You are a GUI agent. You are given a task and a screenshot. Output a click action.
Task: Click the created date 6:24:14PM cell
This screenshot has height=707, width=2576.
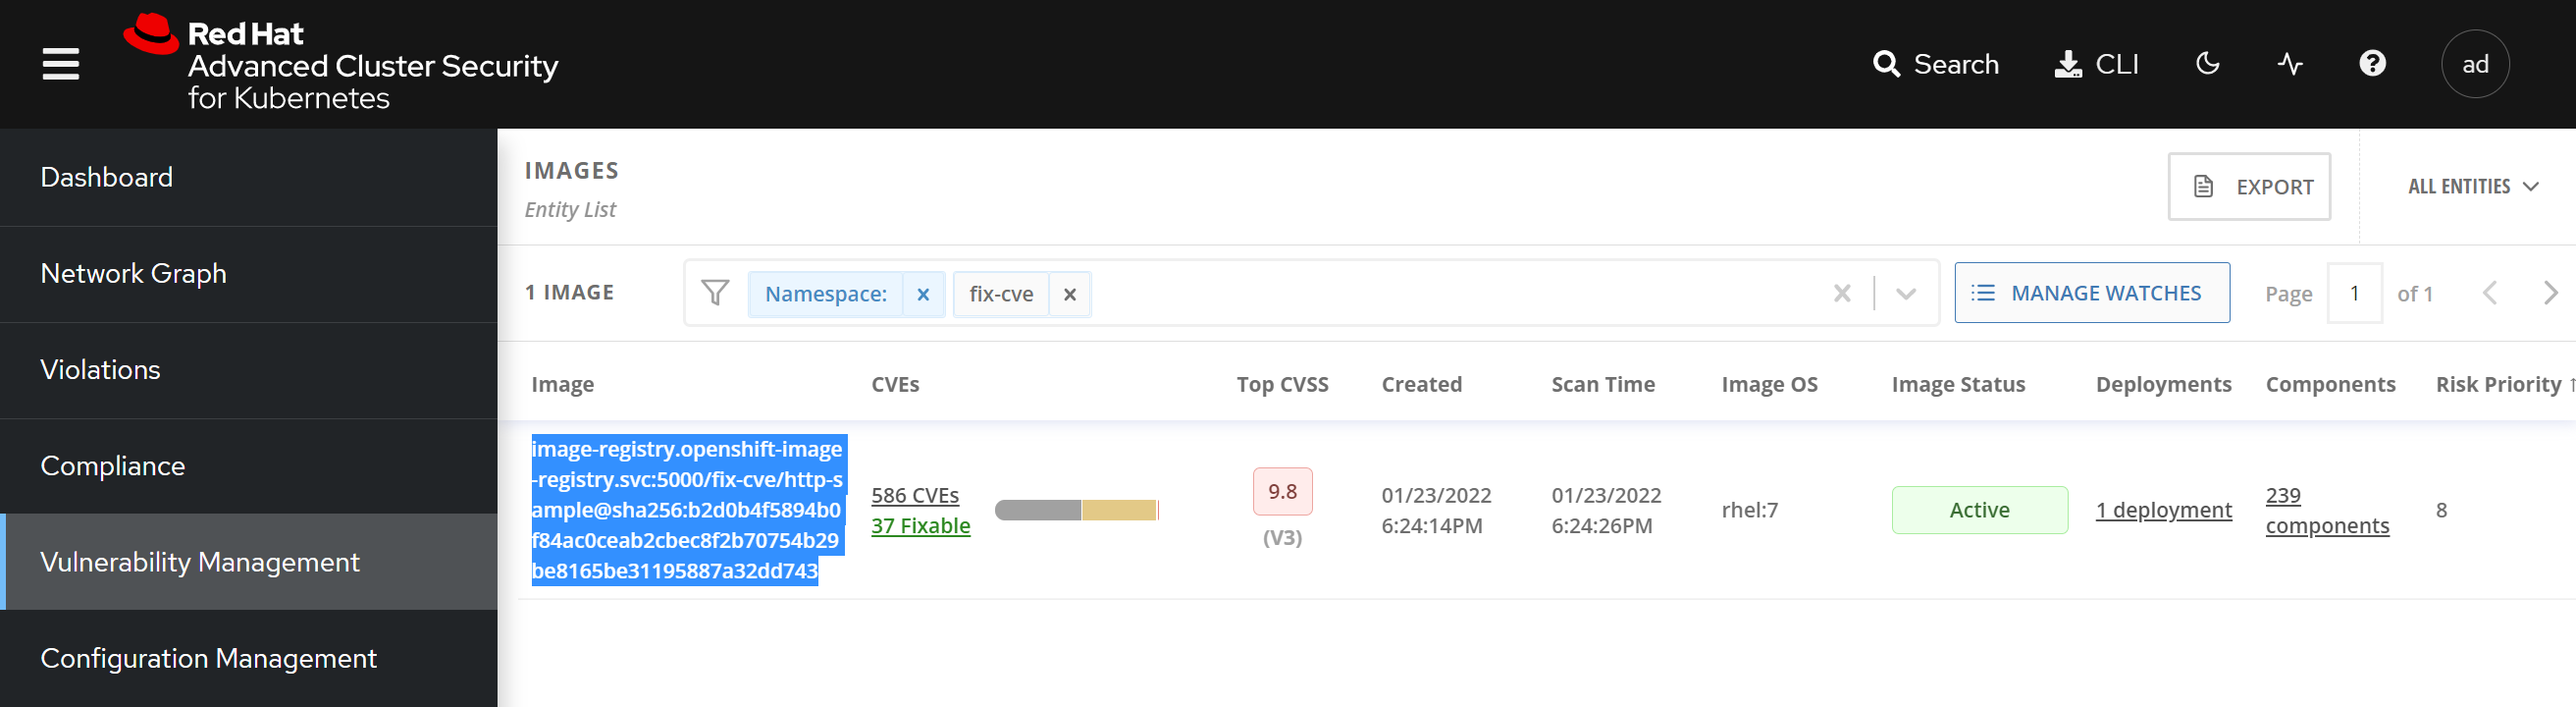click(1436, 510)
